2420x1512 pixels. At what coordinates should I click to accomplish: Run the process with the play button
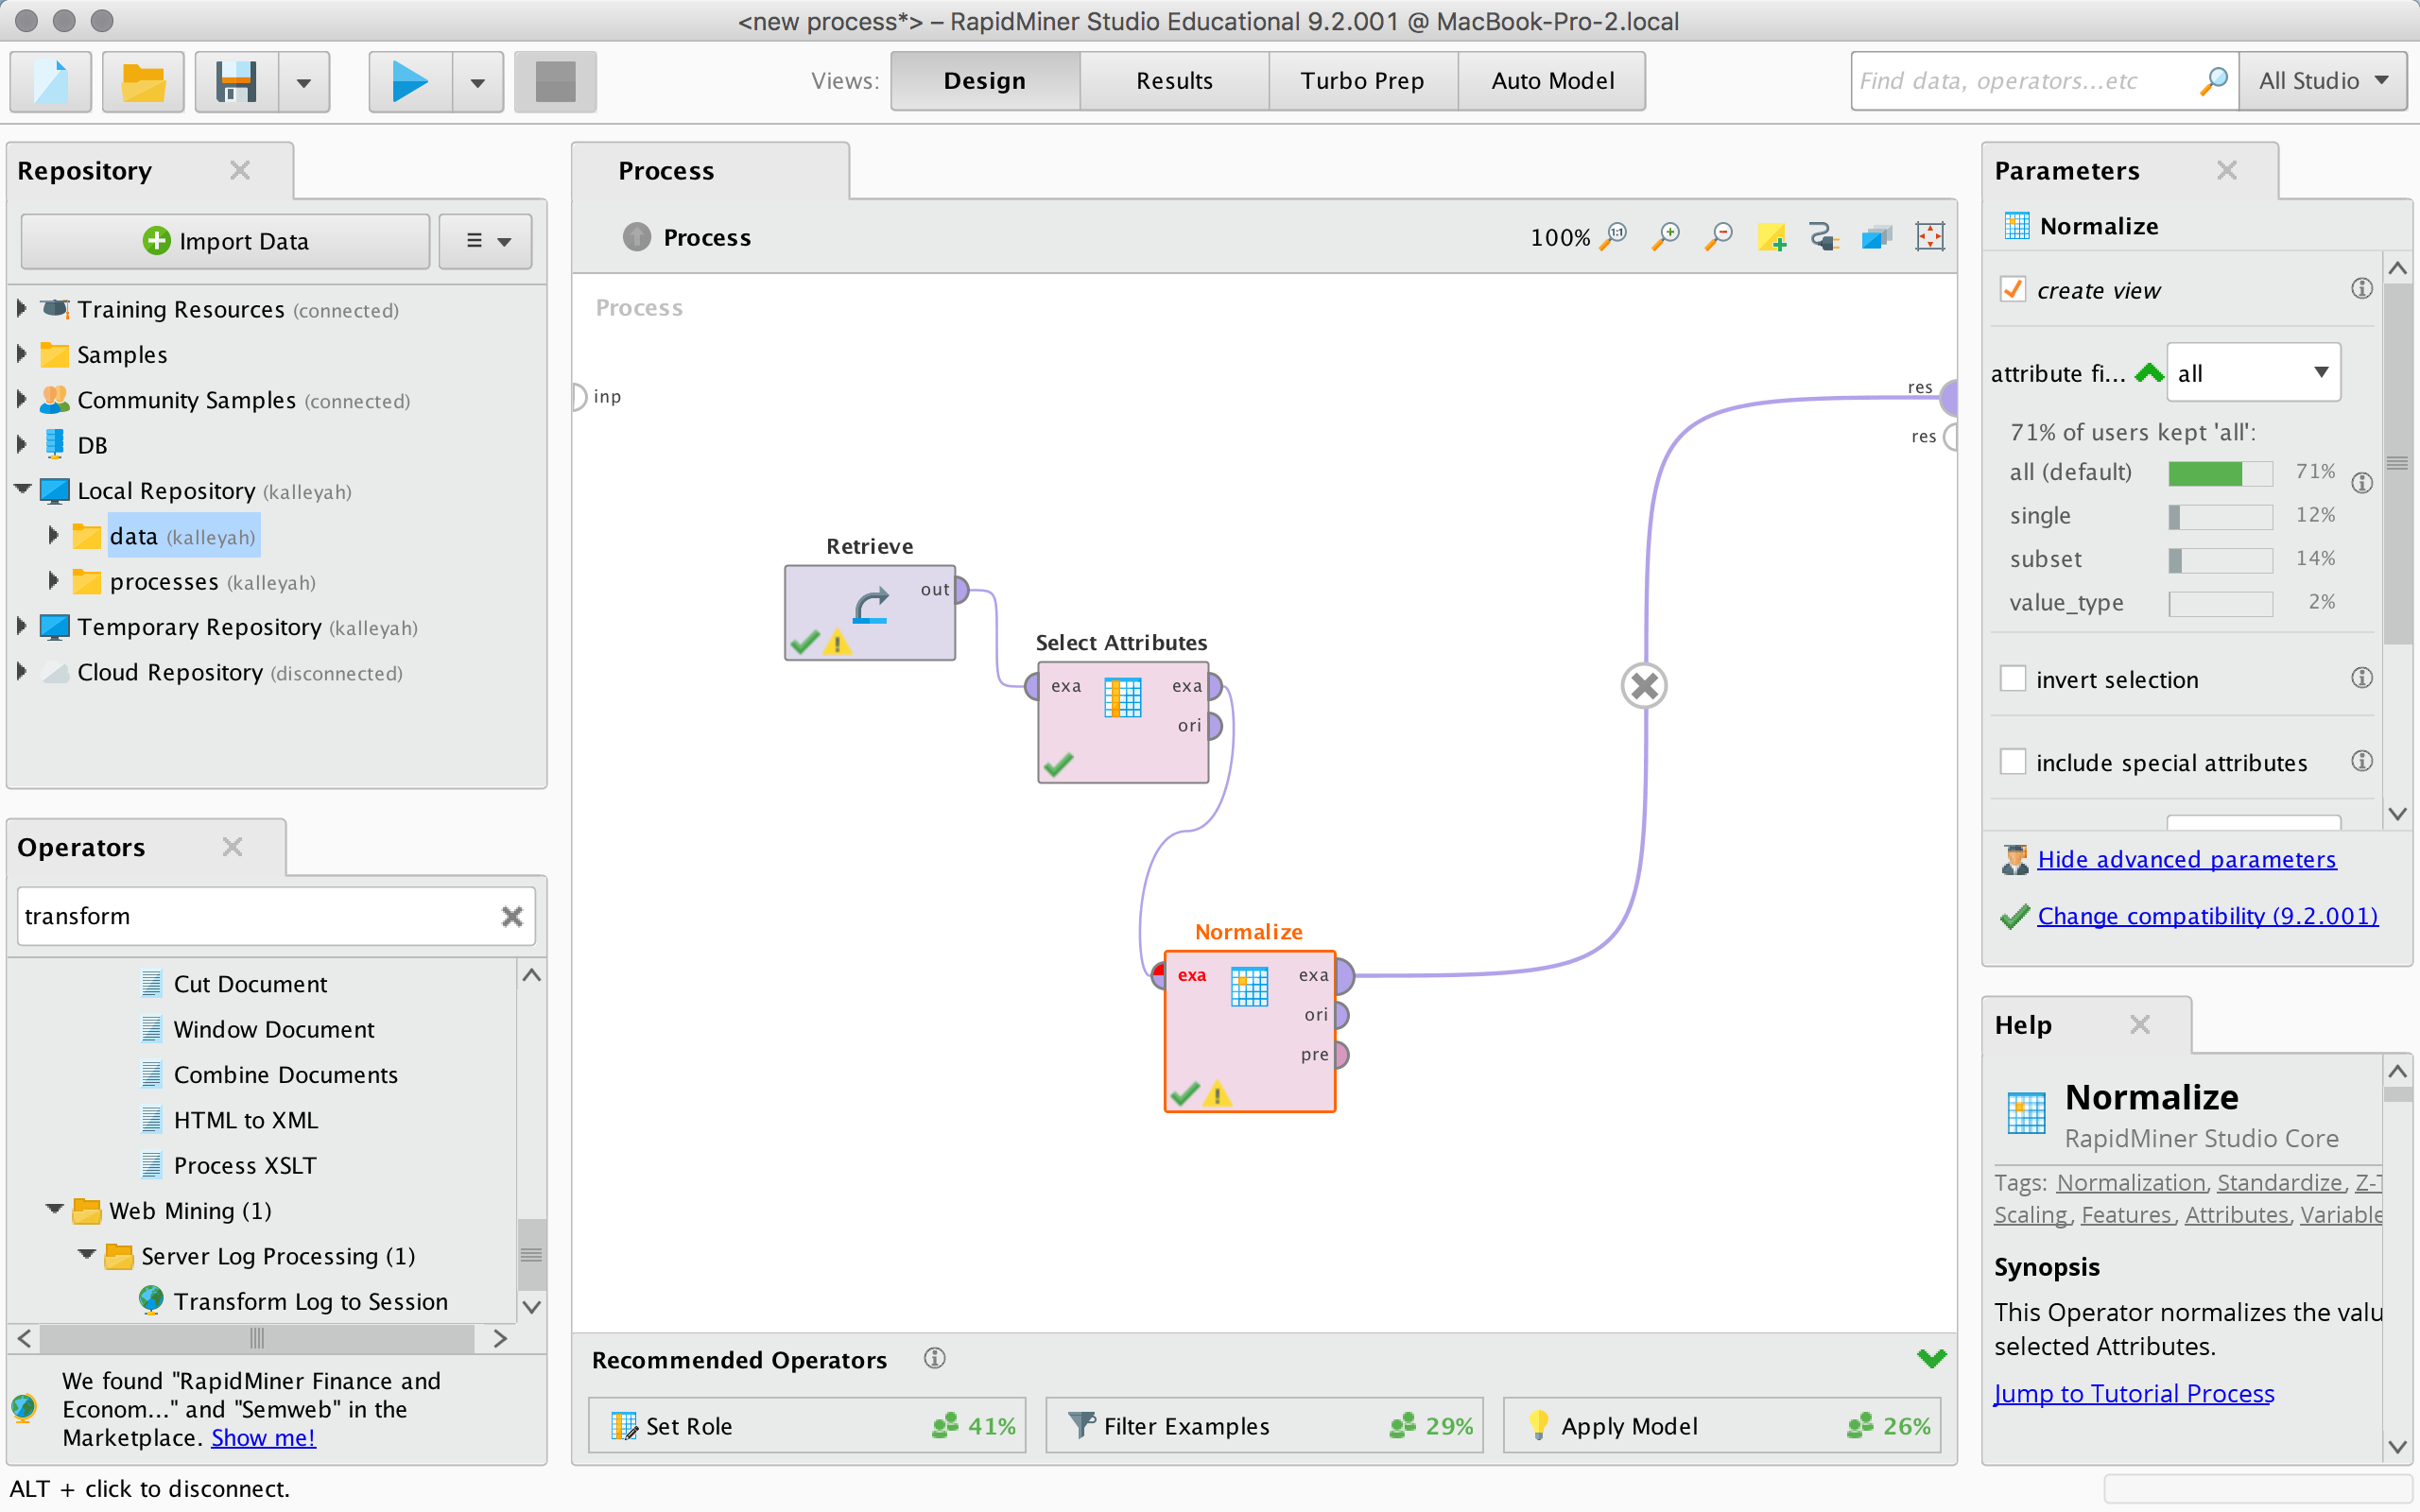point(410,81)
